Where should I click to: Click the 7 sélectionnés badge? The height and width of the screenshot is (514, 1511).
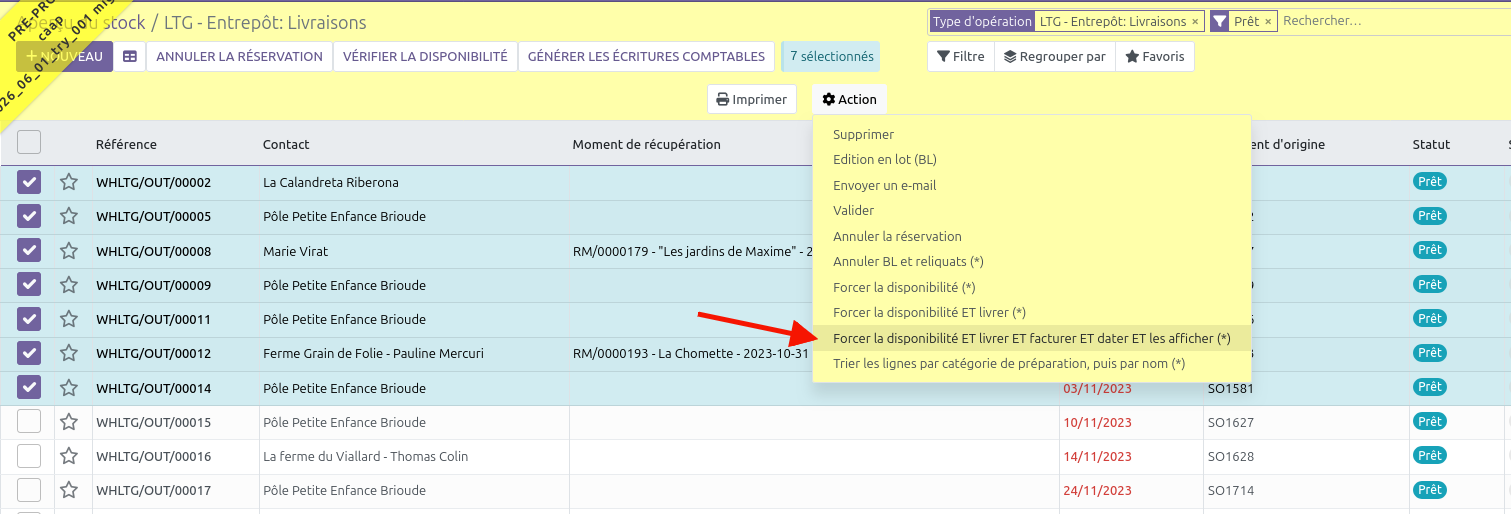tap(832, 57)
